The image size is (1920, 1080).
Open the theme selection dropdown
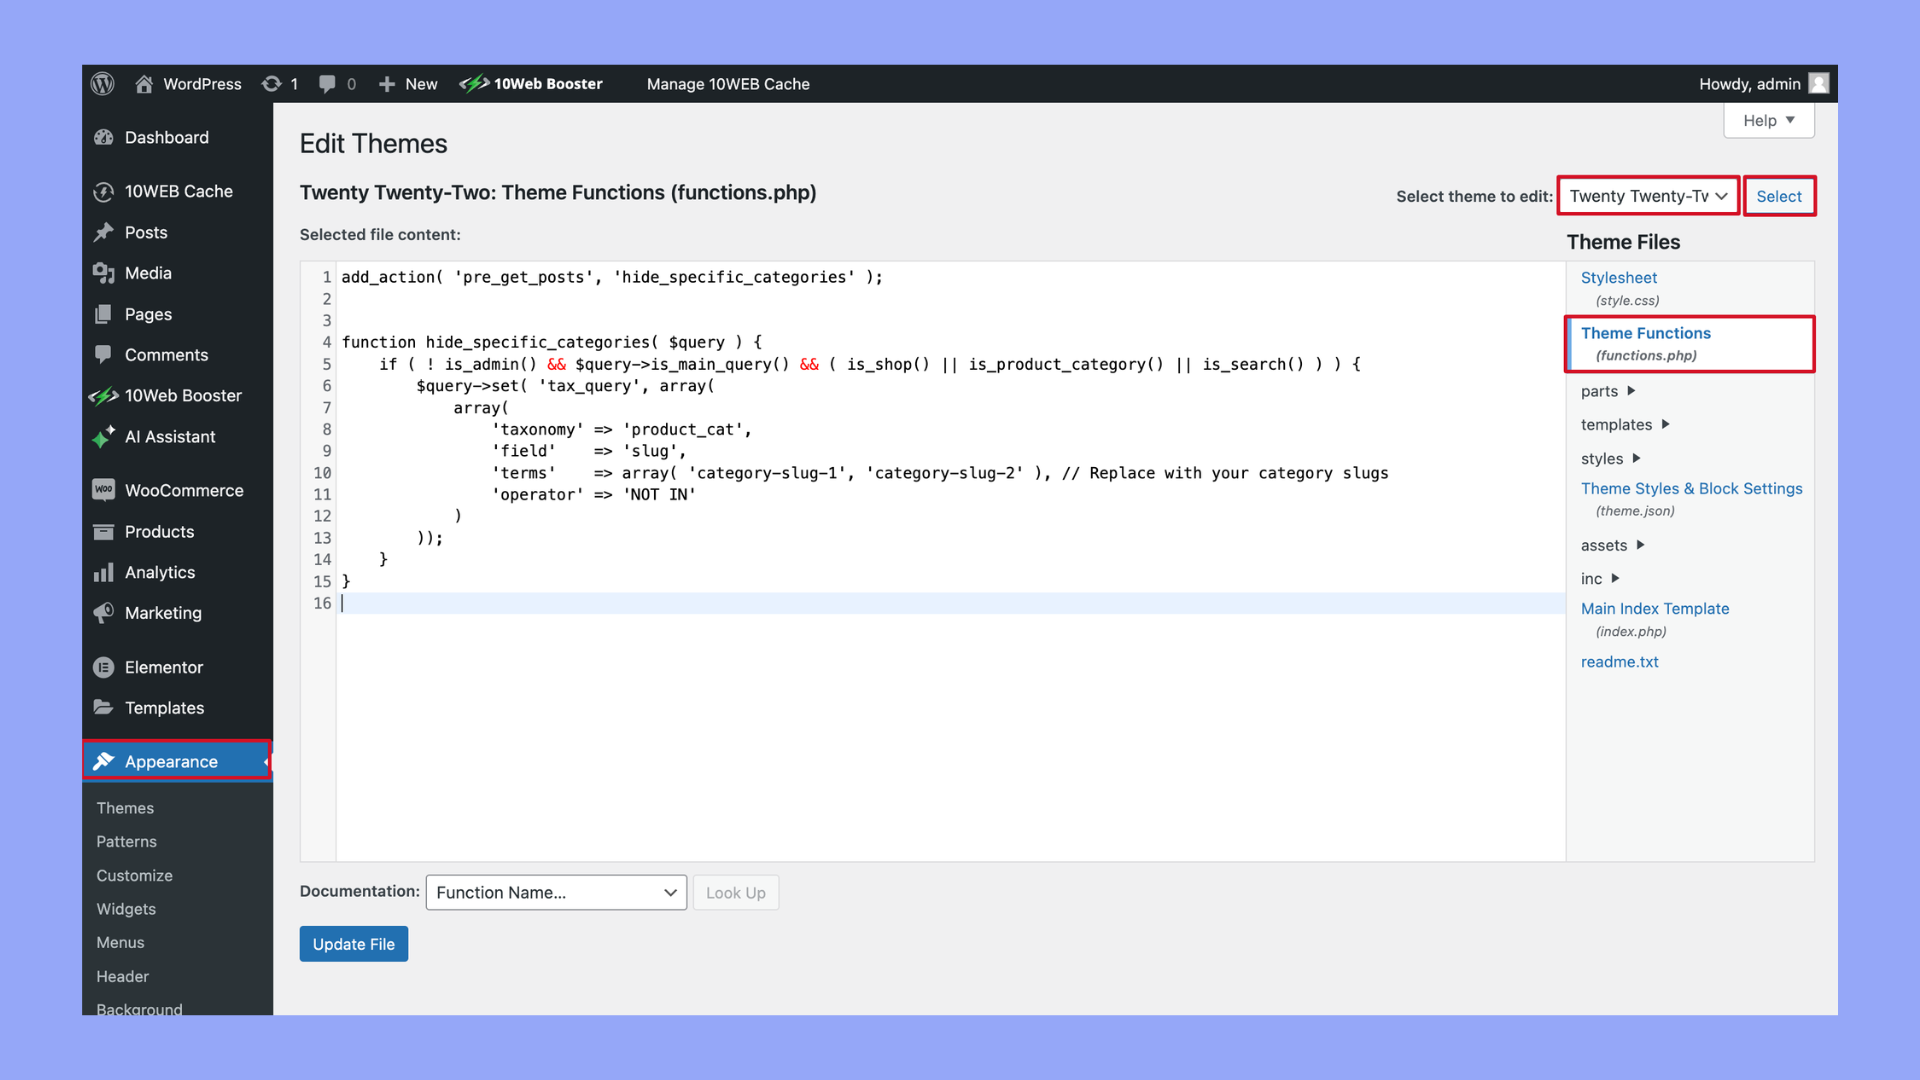click(1647, 196)
